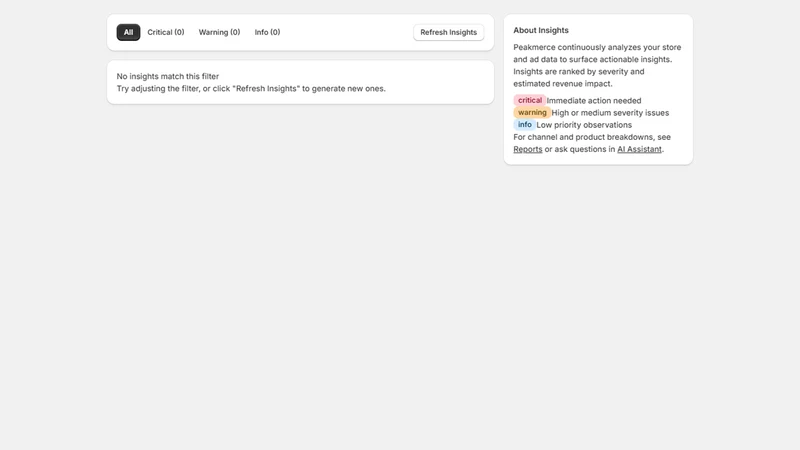
Task: Filter insights by Critical (0)
Action: pyautogui.click(x=166, y=32)
